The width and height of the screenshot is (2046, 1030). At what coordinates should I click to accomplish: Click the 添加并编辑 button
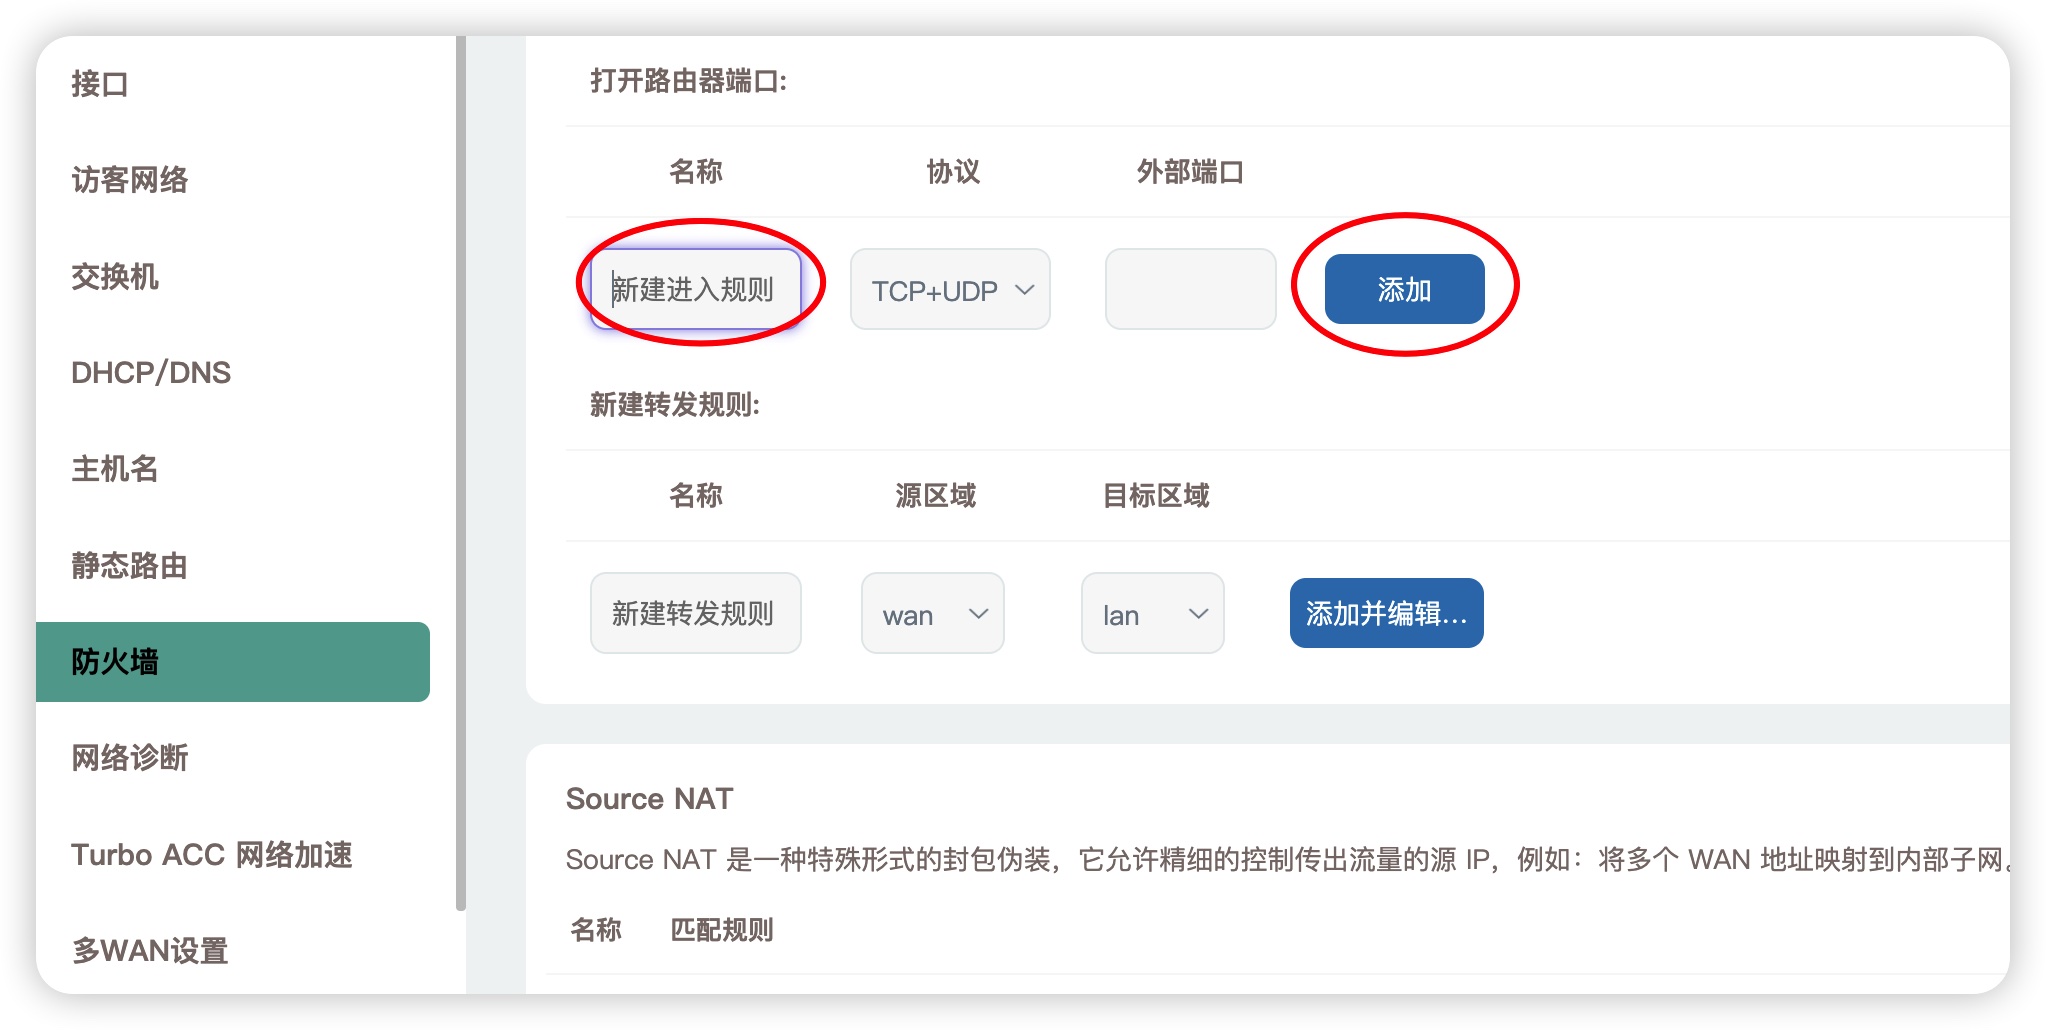pyautogui.click(x=1385, y=613)
